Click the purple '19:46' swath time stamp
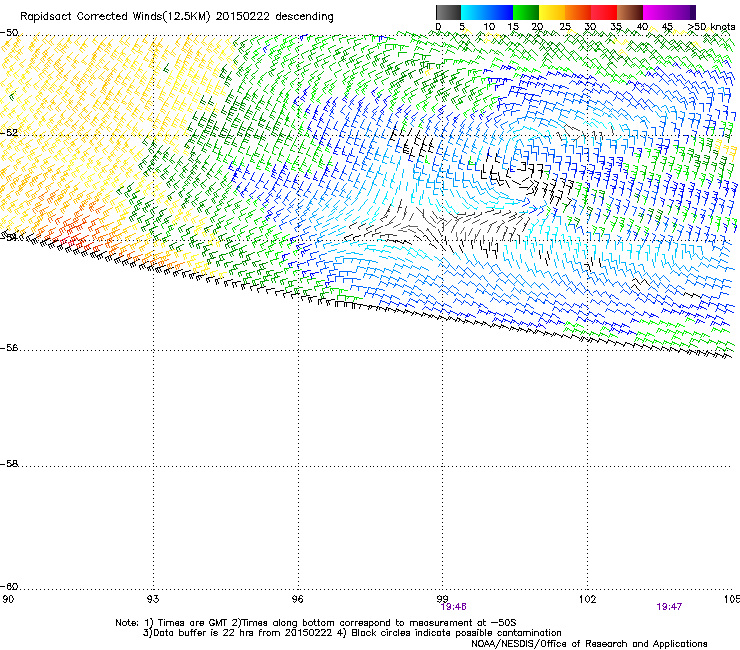This screenshot has width=740, height=650. (x=453, y=607)
